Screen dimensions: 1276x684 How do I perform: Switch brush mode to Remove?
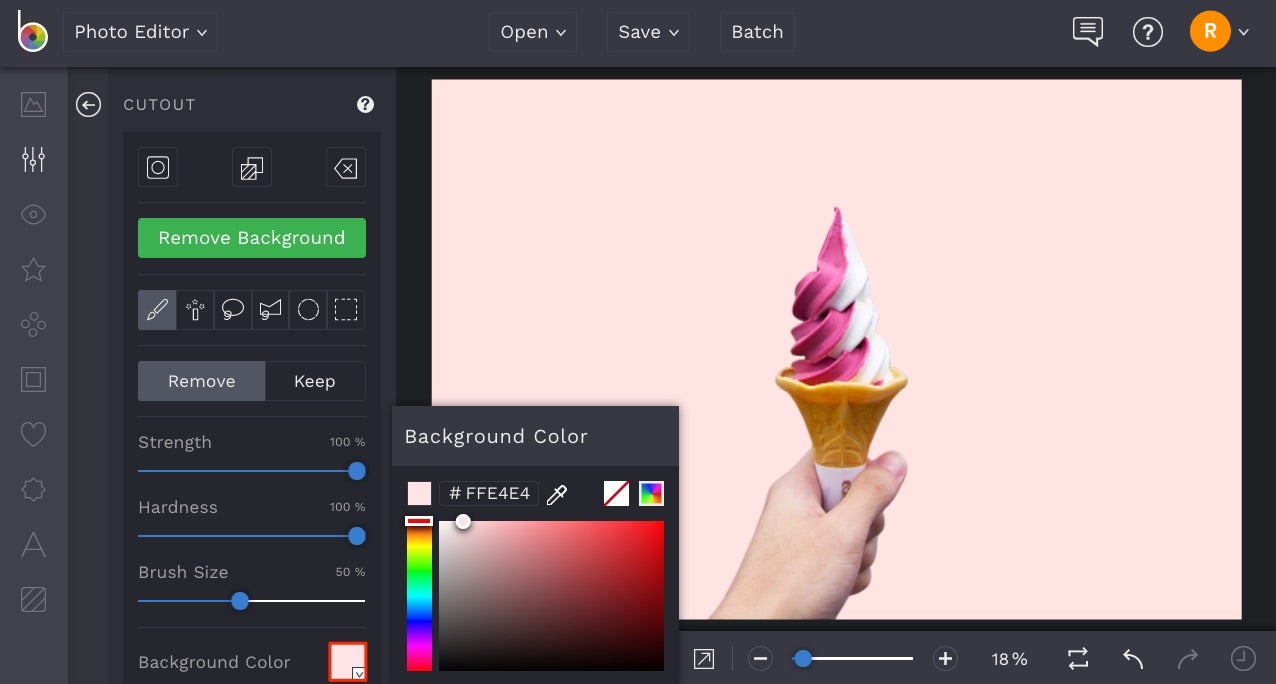pos(201,381)
